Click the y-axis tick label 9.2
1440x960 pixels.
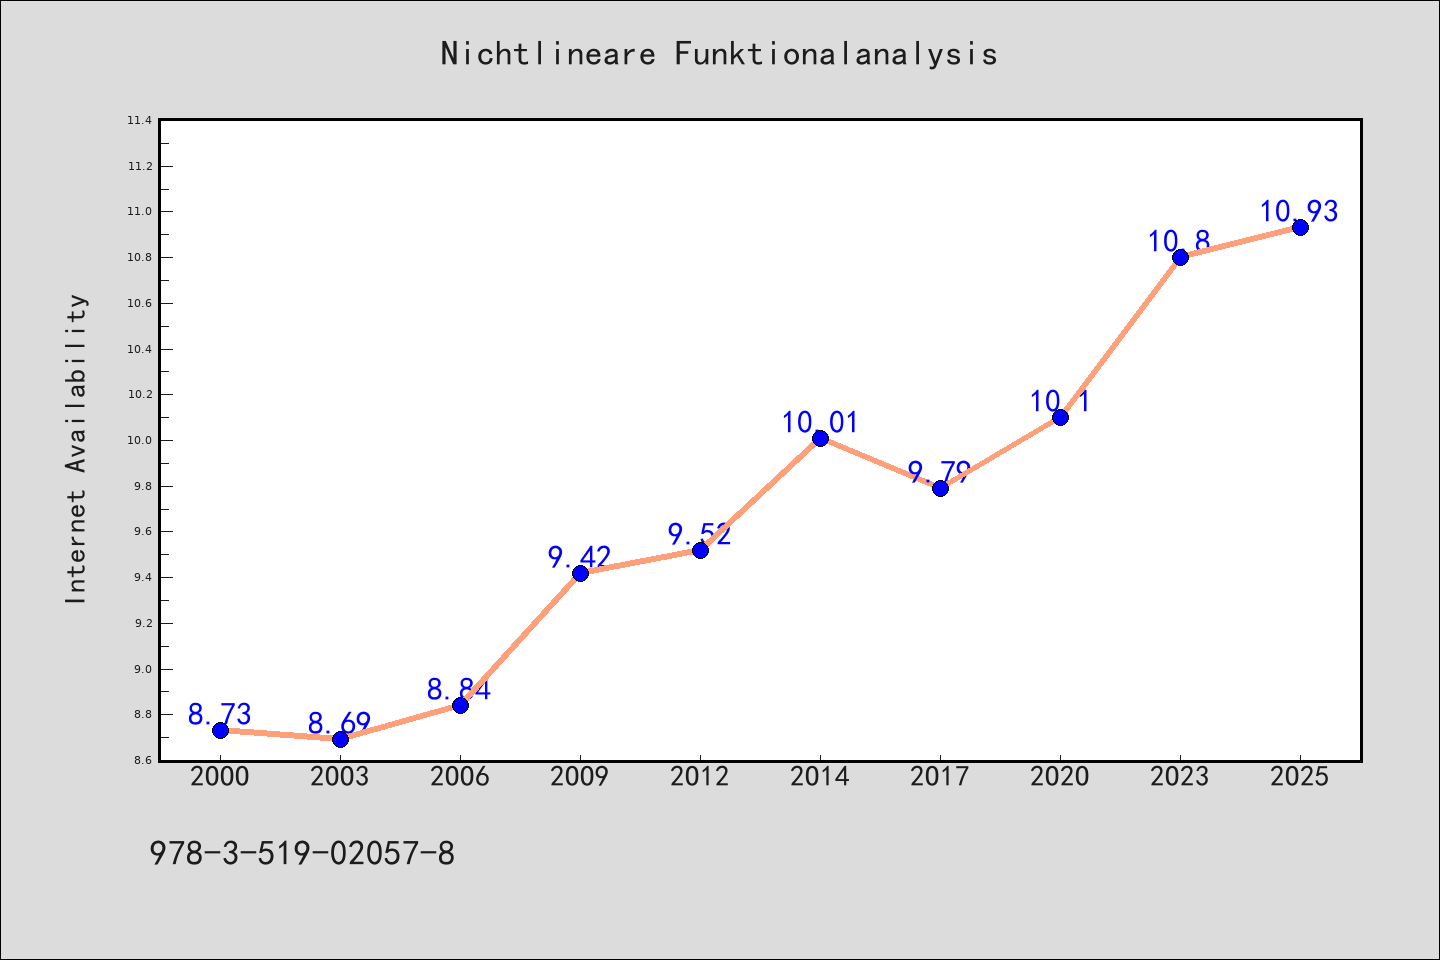click(x=142, y=624)
